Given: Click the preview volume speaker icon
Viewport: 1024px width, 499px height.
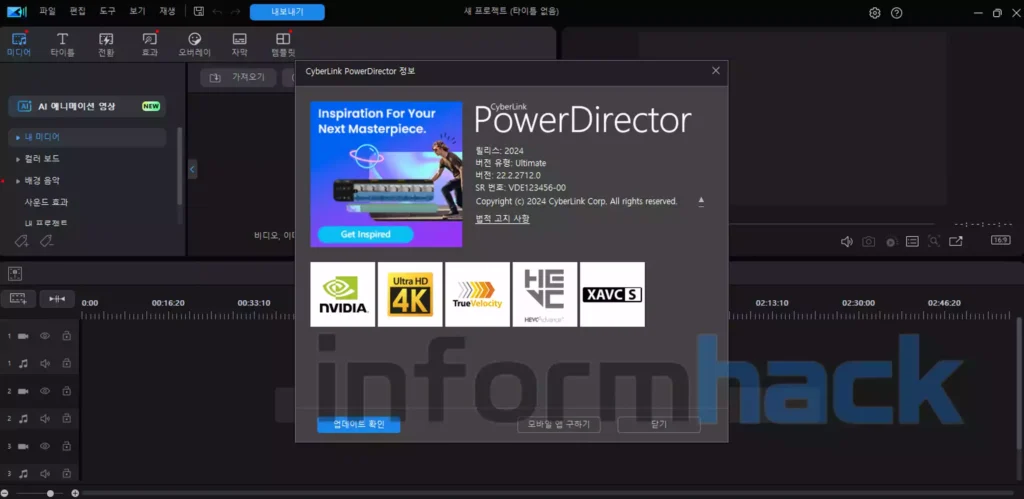Looking at the screenshot, I should coord(846,242).
